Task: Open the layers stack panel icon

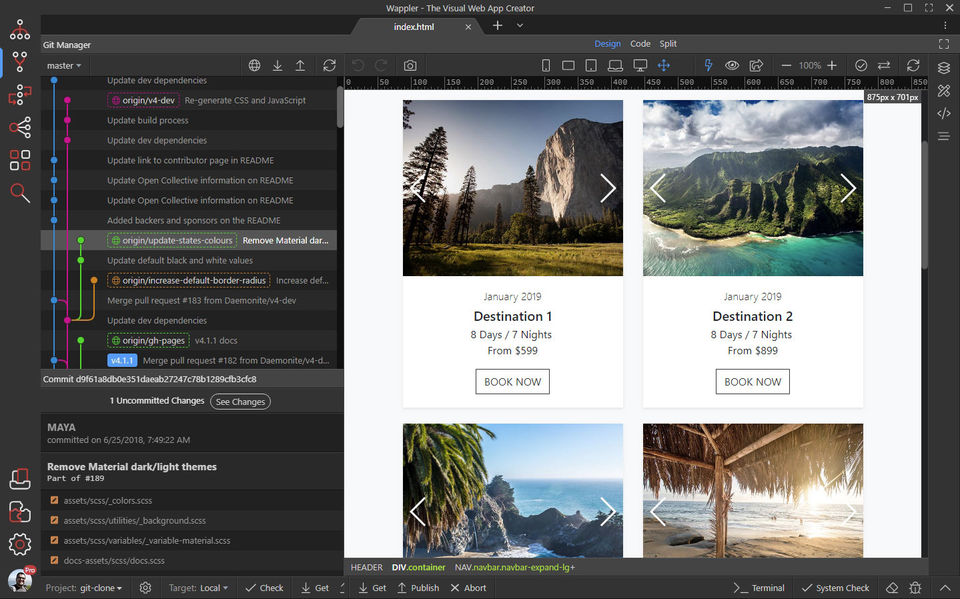Action: 944,68
